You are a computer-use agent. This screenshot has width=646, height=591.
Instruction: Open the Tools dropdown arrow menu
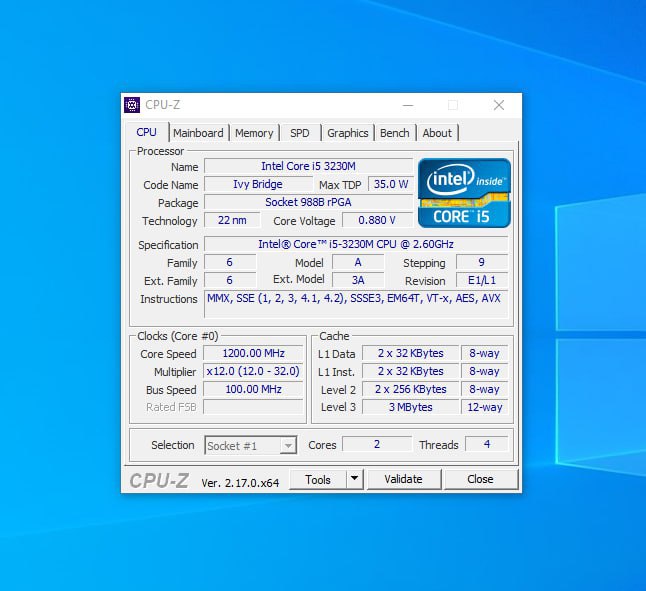354,479
